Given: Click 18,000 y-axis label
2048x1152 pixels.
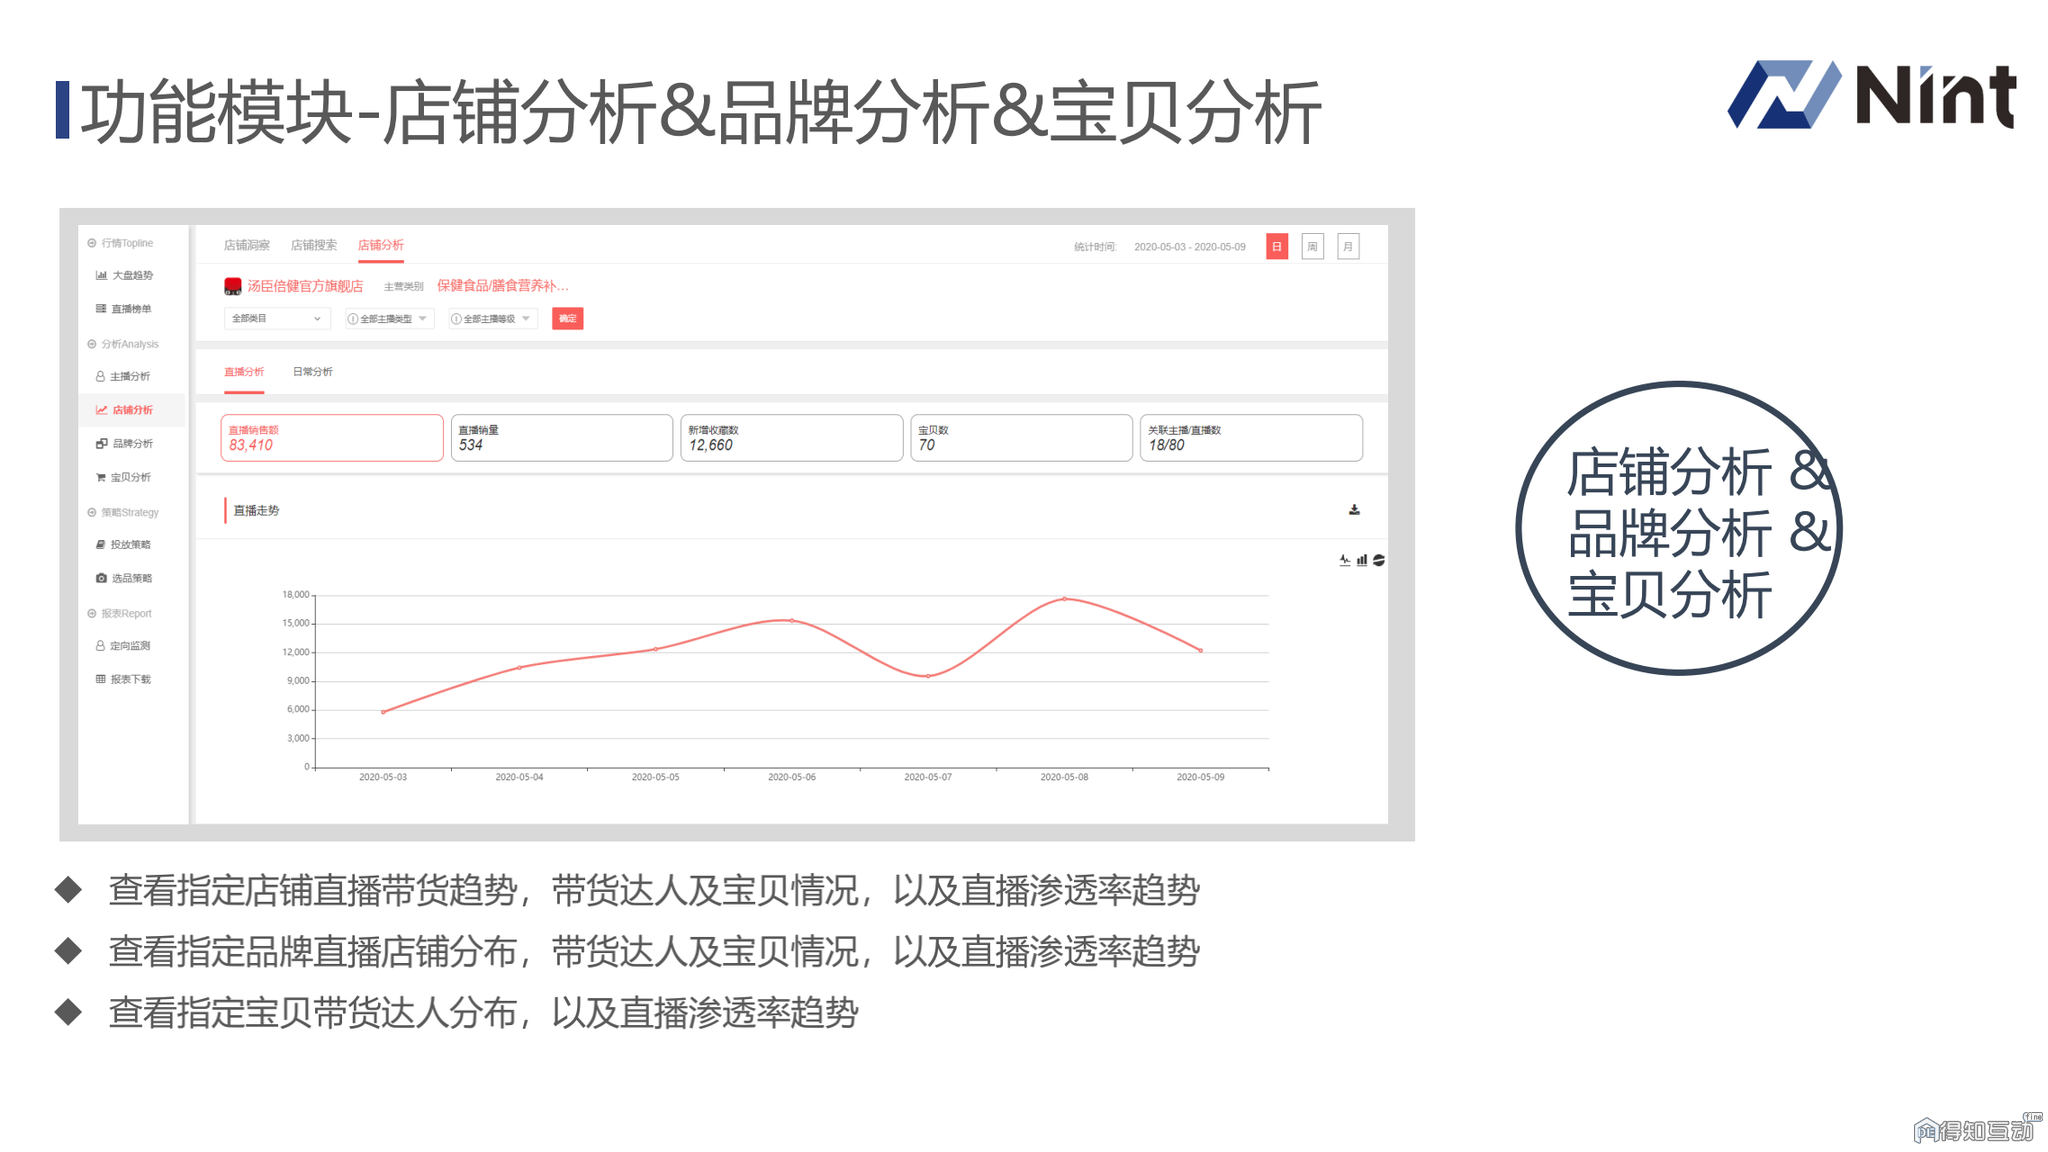Looking at the screenshot, I should (296, 595).
